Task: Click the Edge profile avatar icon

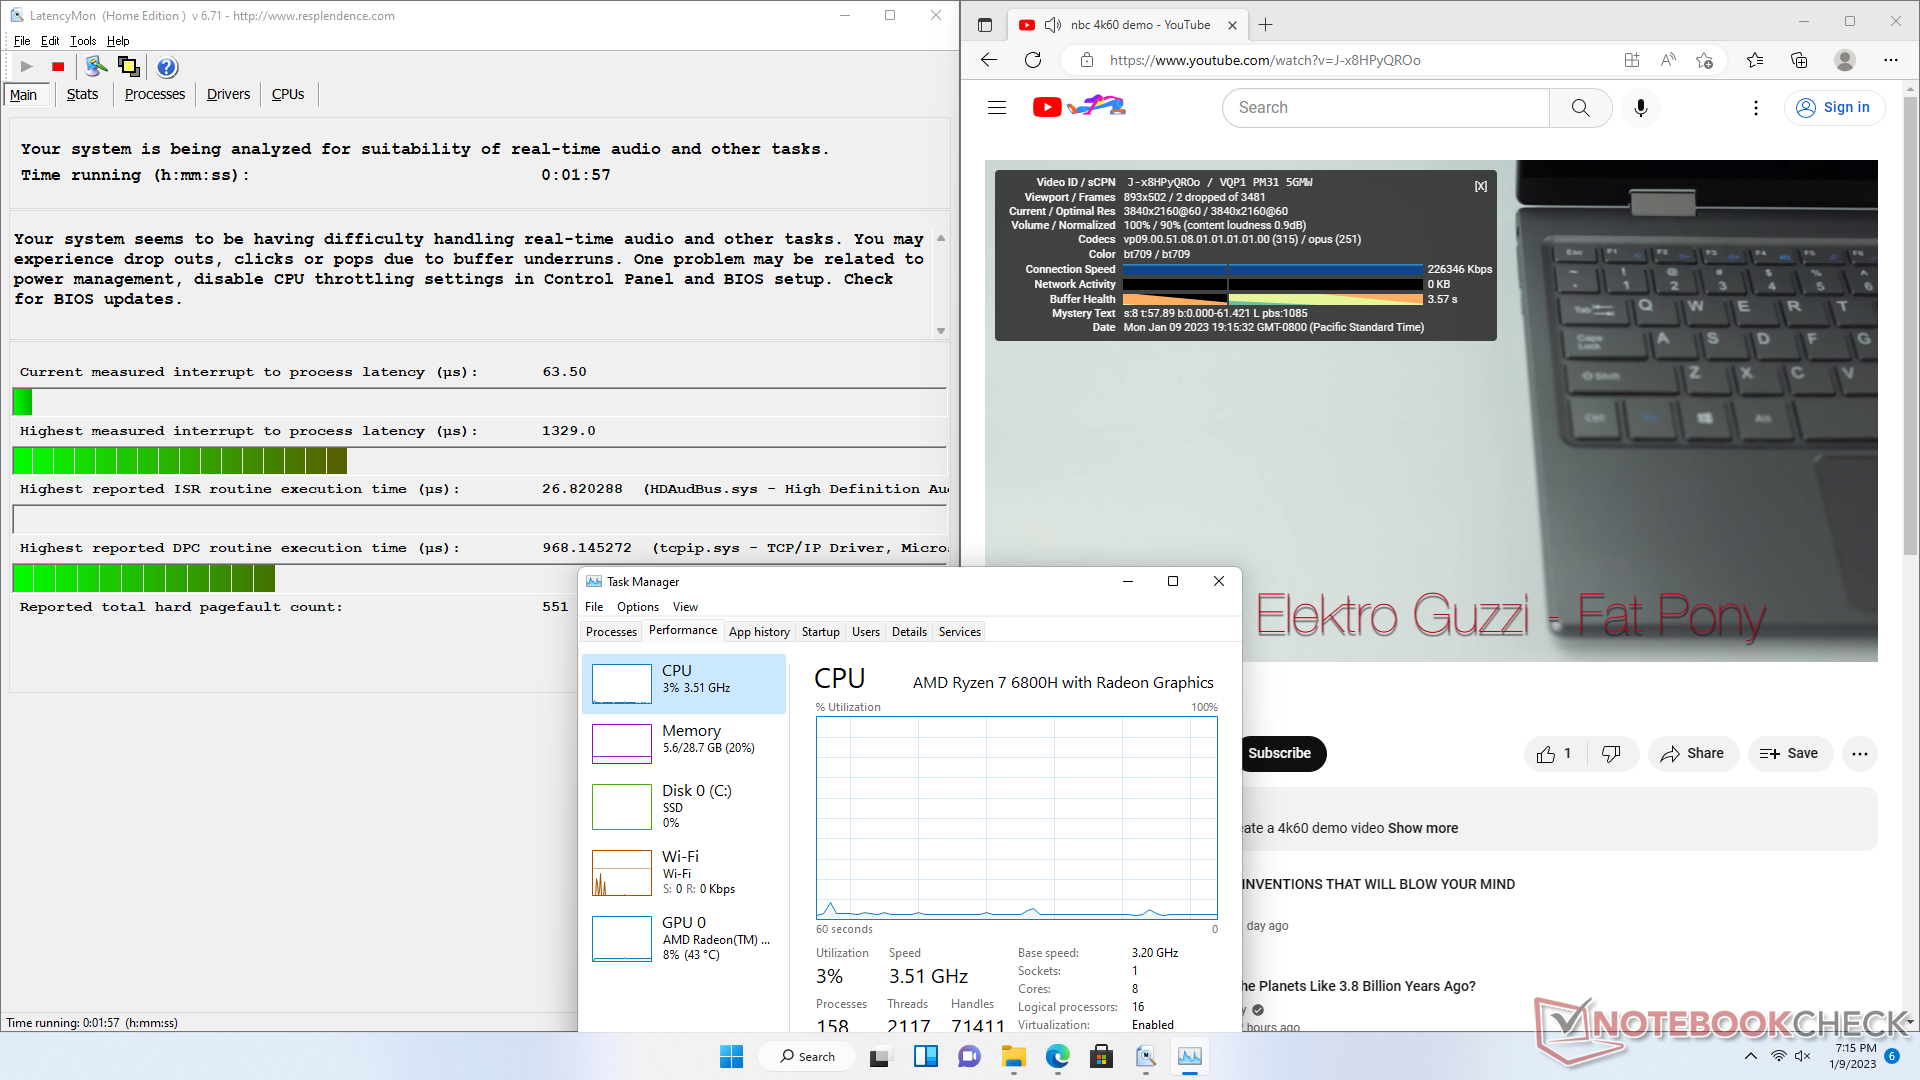Action: [x=1845, y=60]
